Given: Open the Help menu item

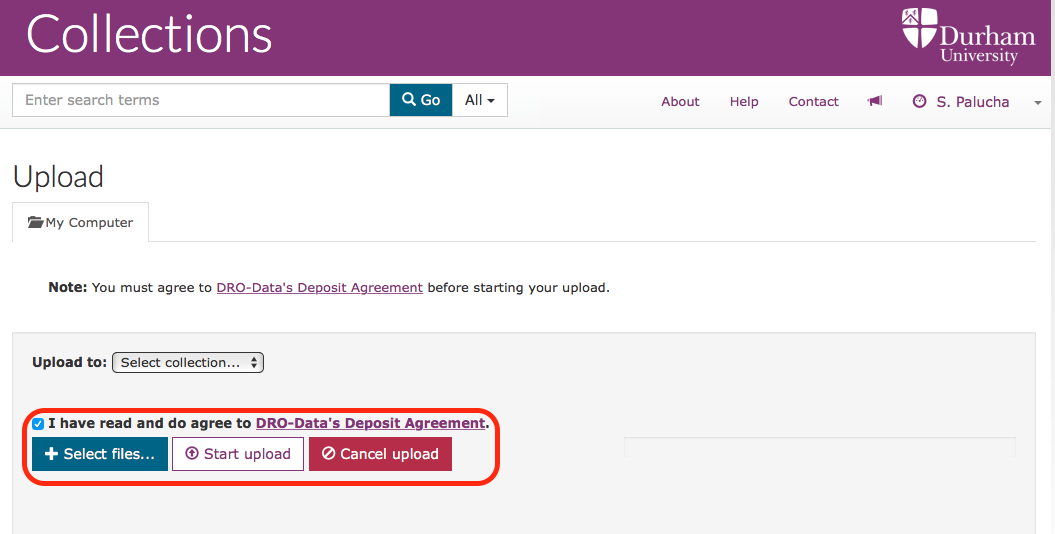Looking at the screenshot, I should point(744,102).
